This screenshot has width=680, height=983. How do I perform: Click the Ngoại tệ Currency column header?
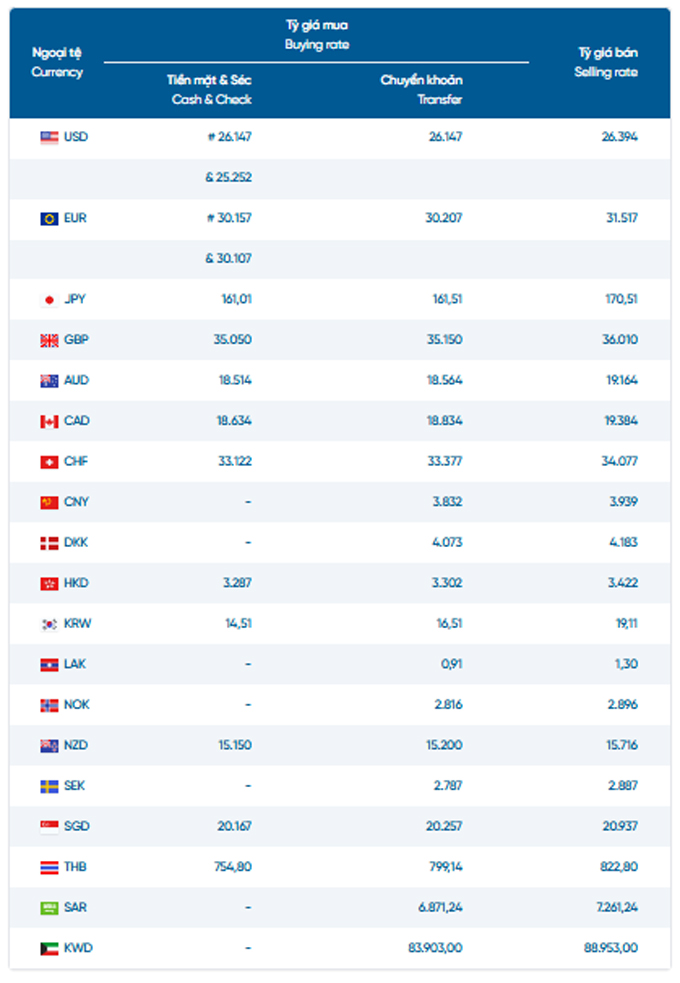tap(57, 62)
